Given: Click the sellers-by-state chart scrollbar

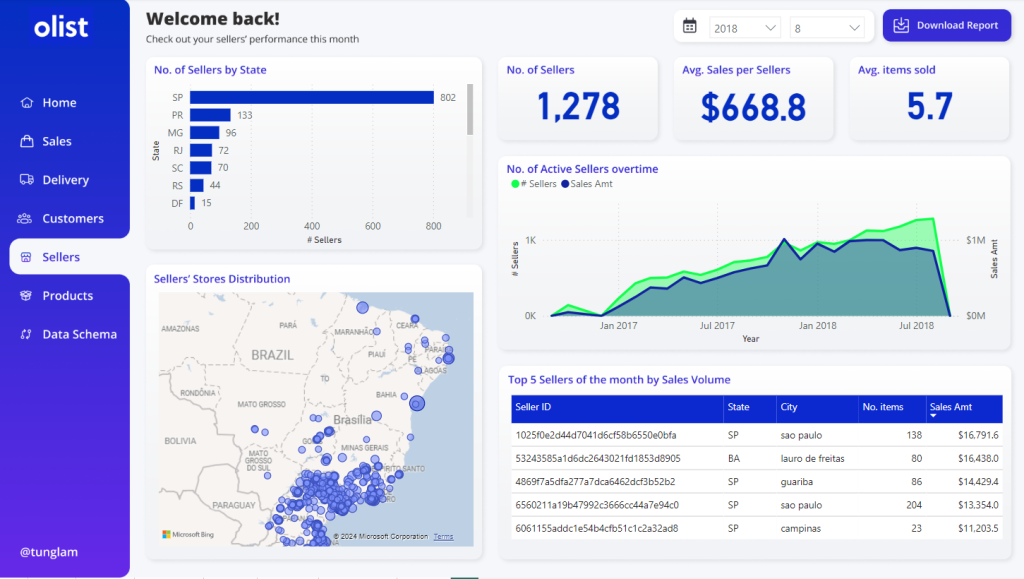Looking at the screenshot, I should tap(470, 110).
